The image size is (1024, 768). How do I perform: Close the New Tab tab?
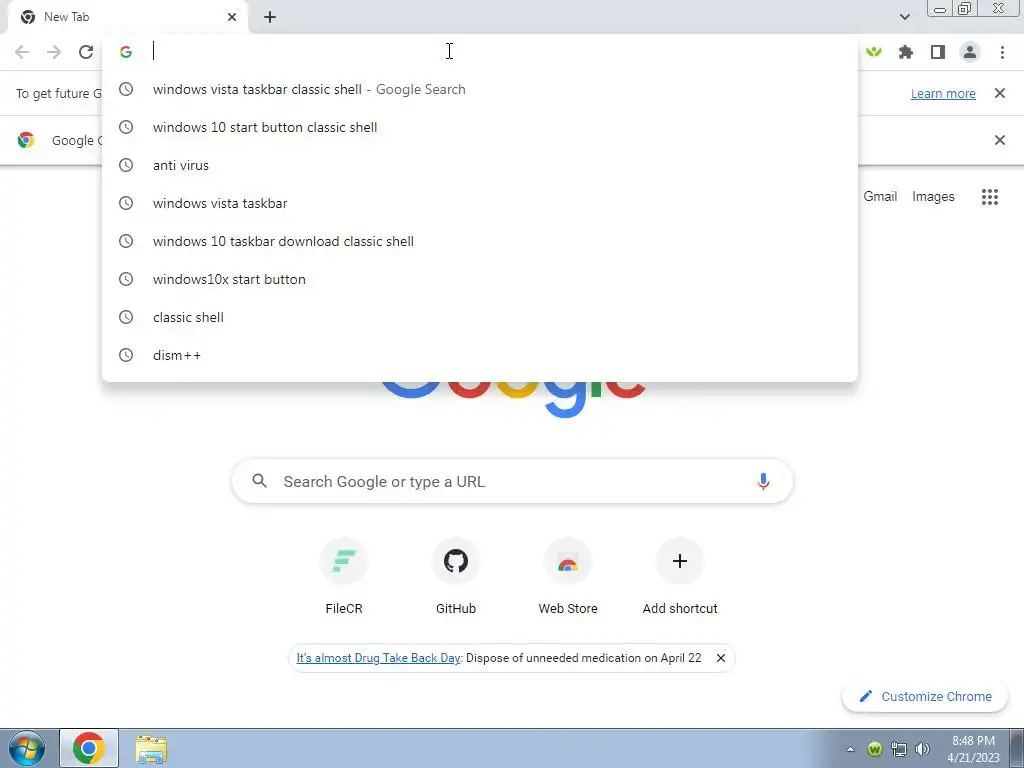[232, 17]
